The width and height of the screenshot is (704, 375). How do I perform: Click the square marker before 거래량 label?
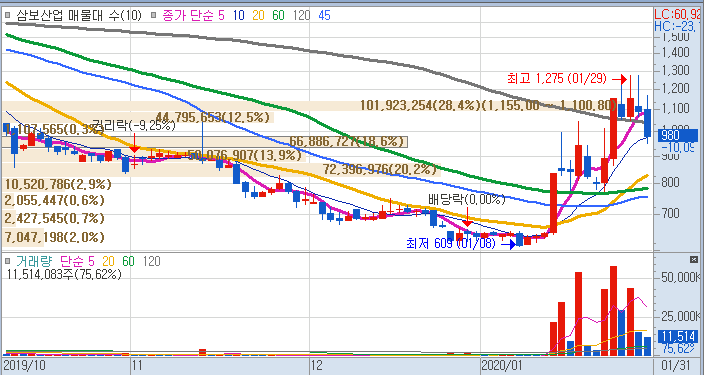[x=8, y=261]
